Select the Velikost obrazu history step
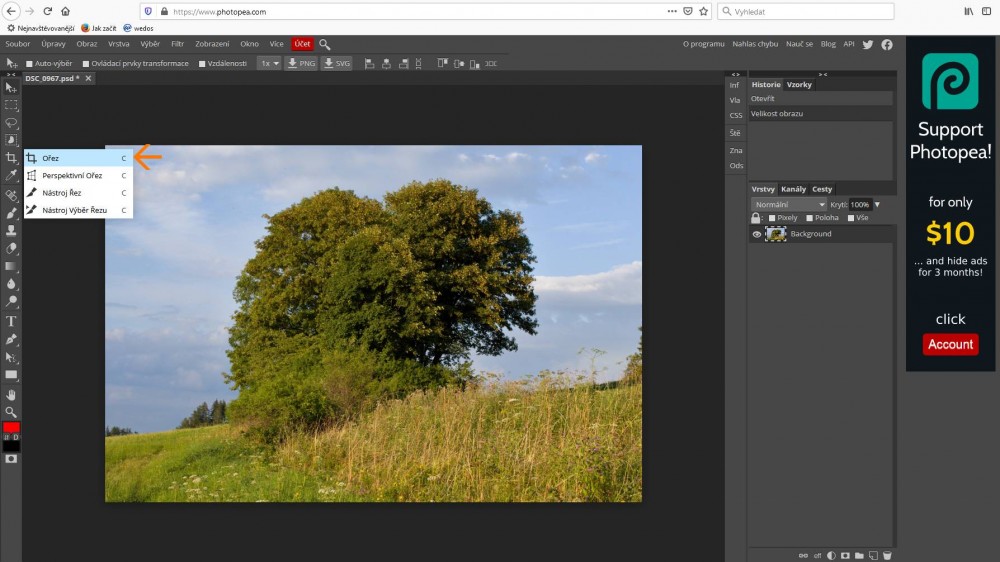This screenshot has width=1000, height=562. (x=777, y=114)
